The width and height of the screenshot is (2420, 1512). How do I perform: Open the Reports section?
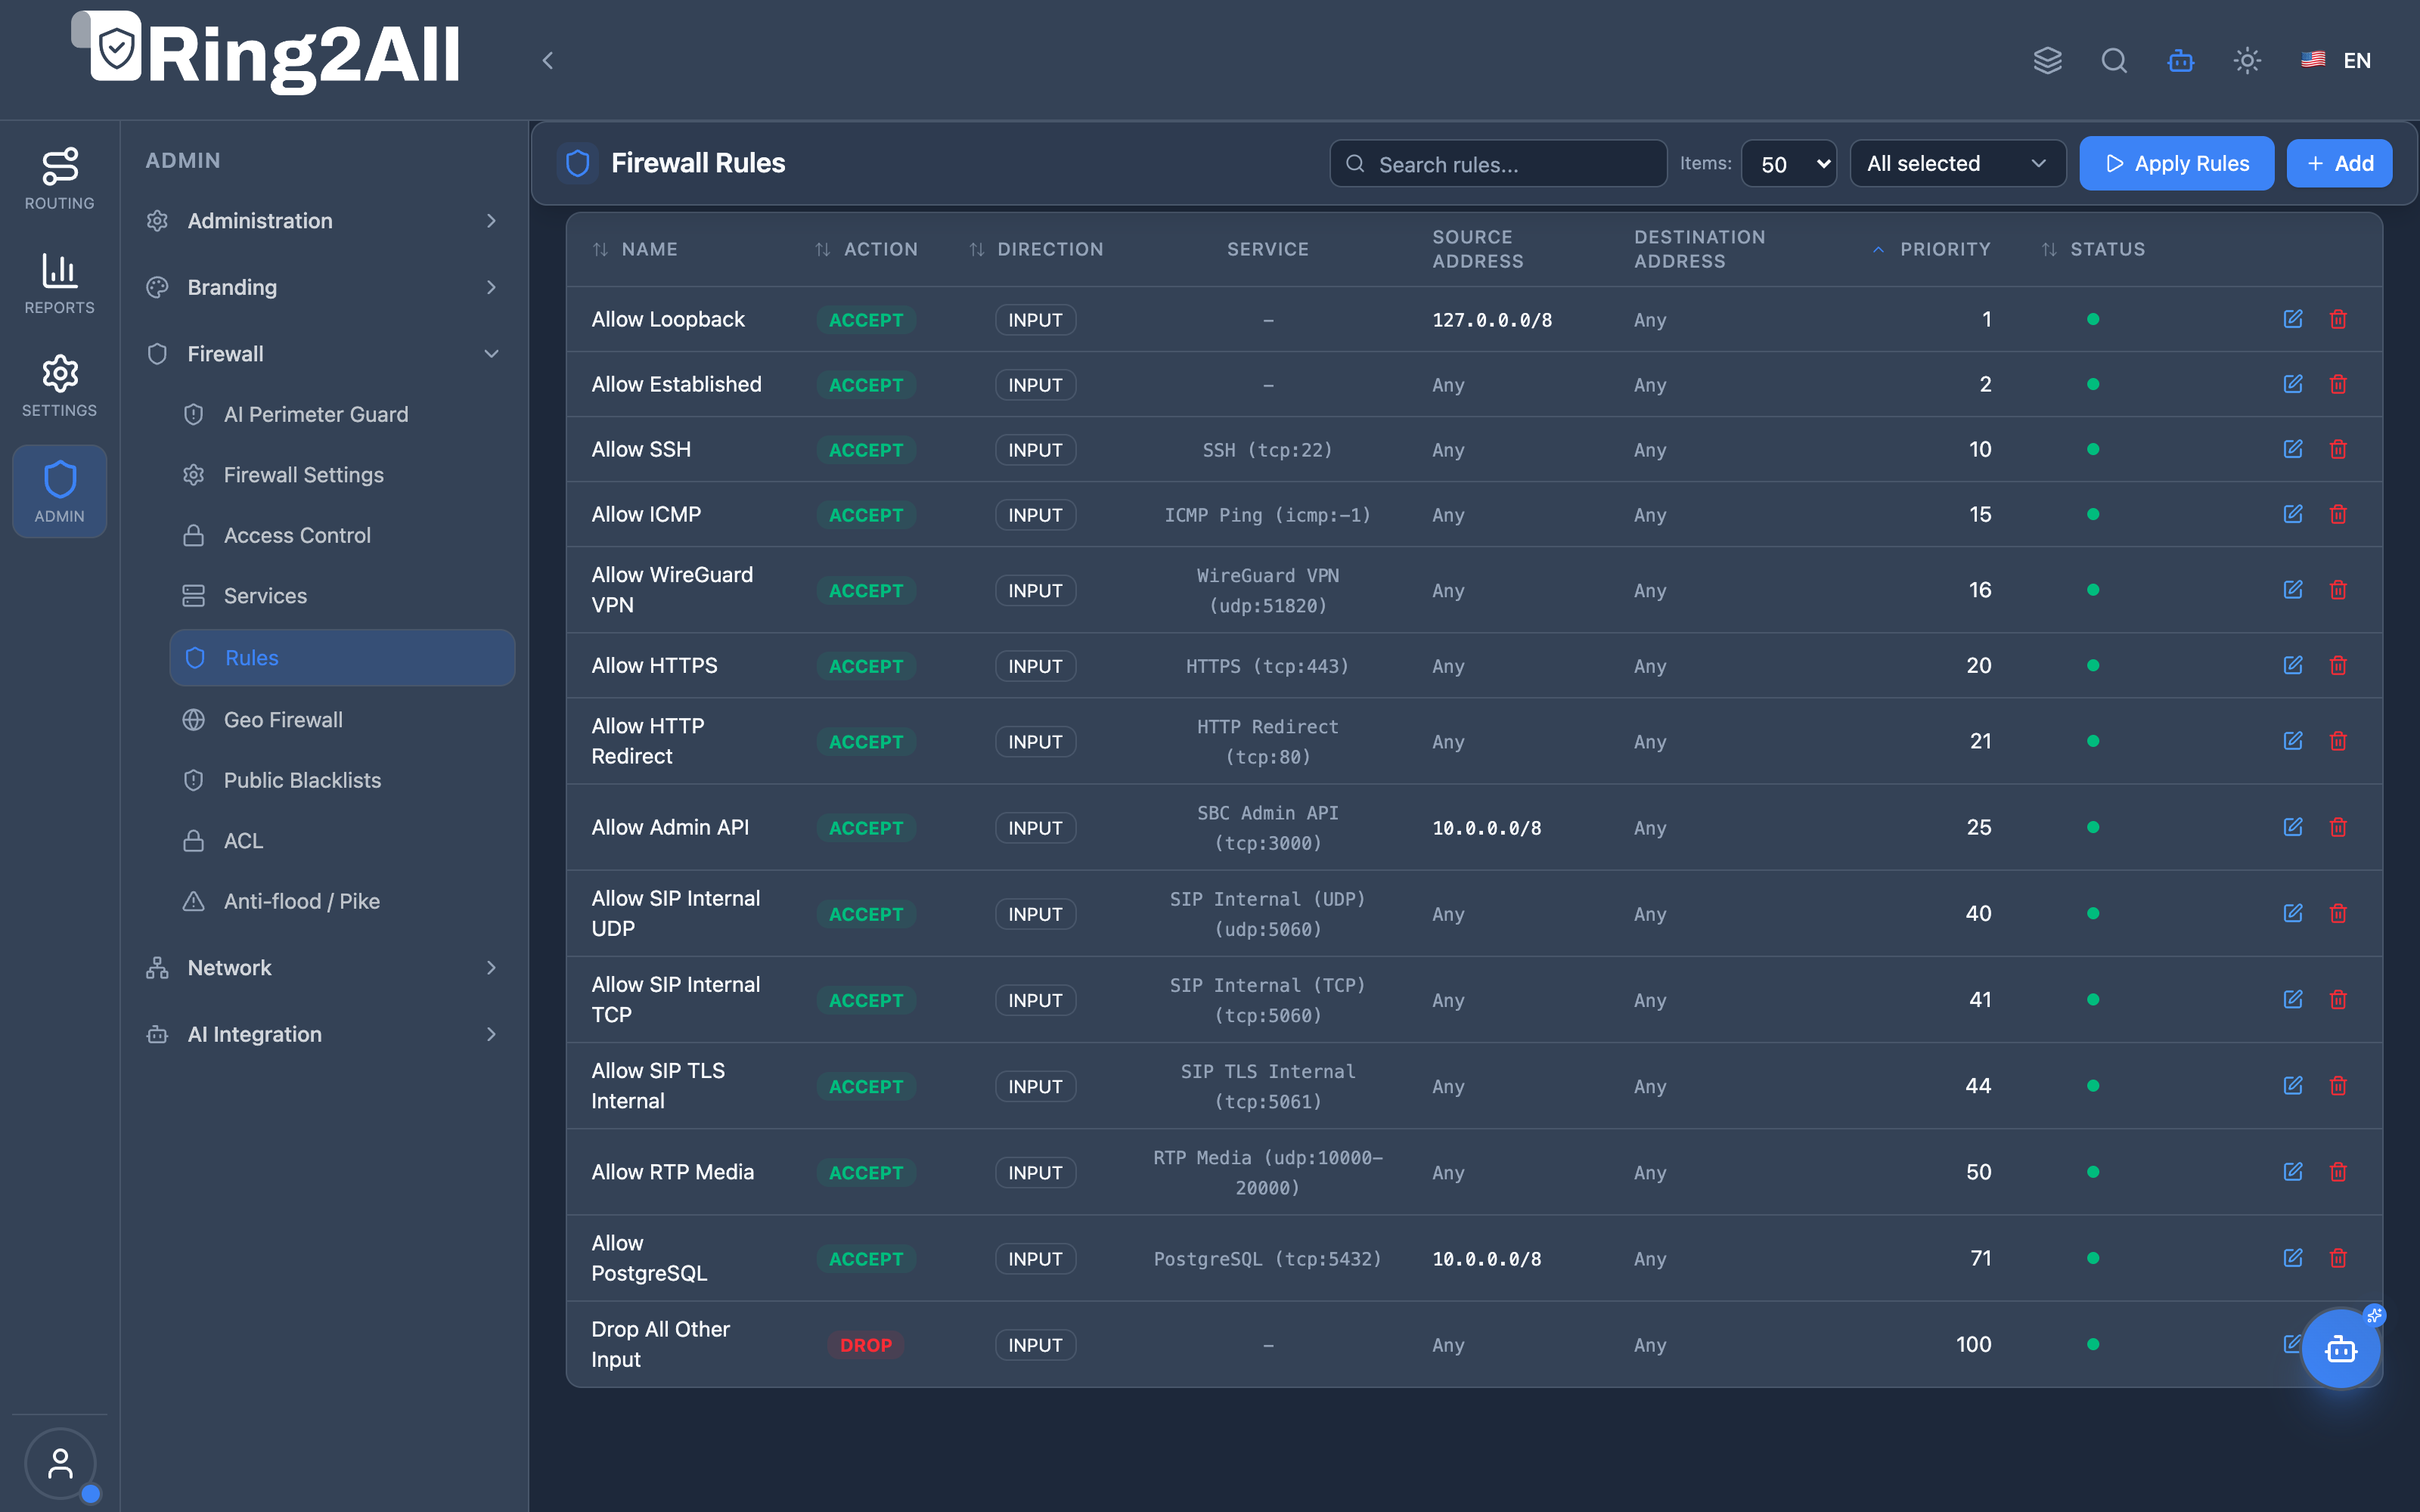pos(59,283)
